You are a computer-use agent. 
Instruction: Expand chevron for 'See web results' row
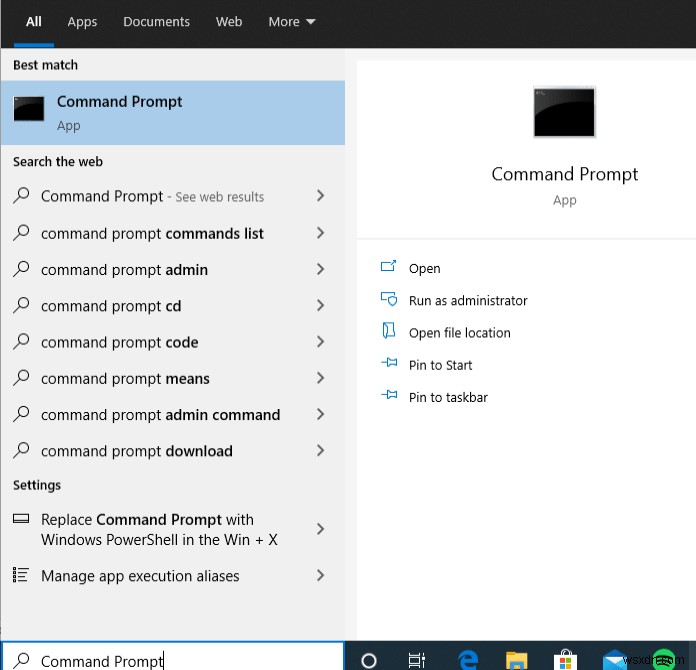click(320, 195)
